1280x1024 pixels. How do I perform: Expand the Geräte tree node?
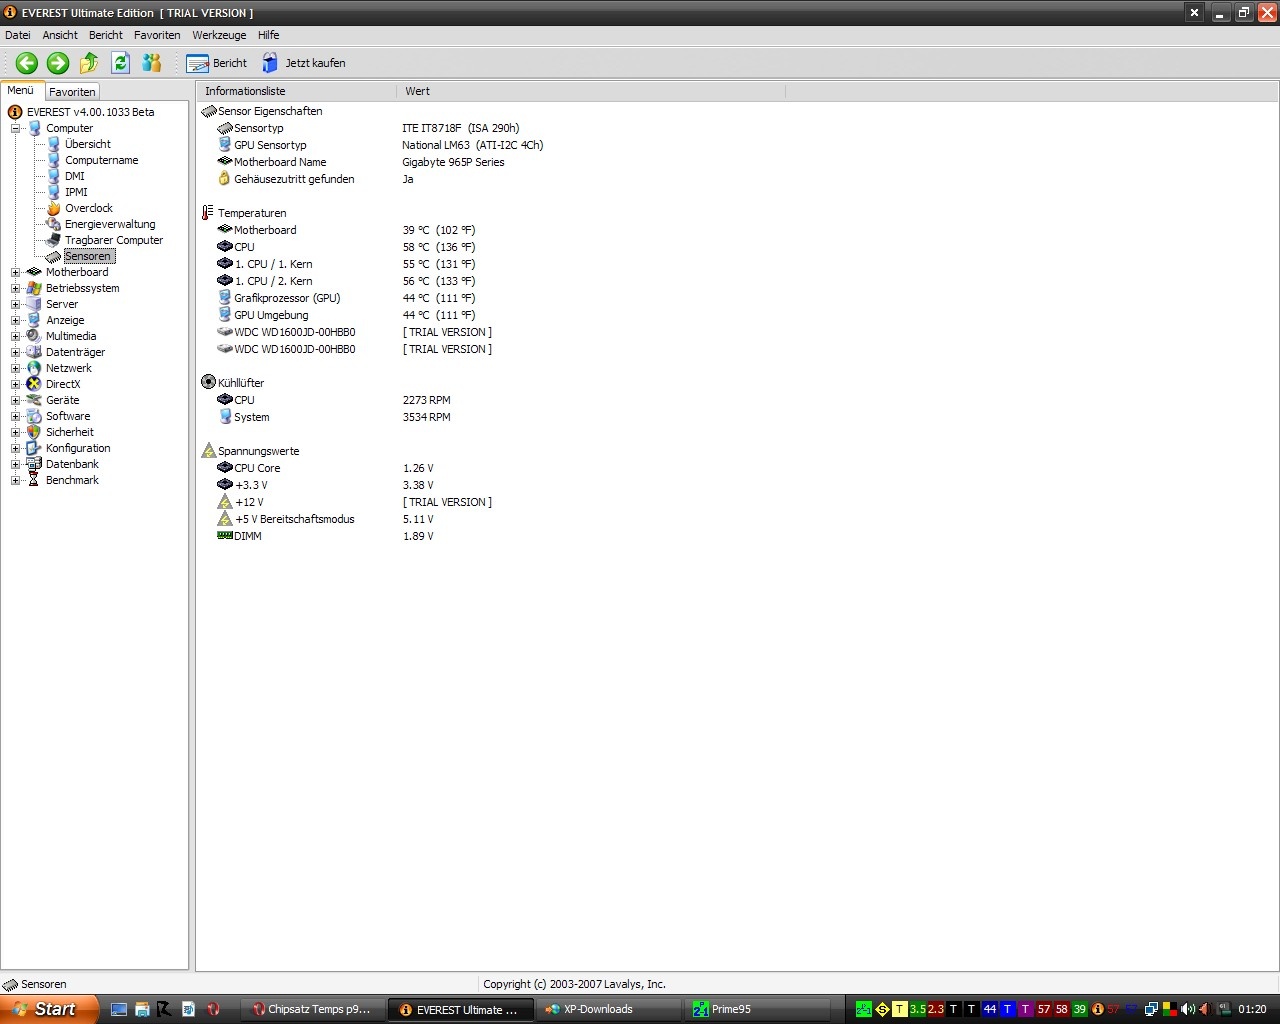coord(16,400)
